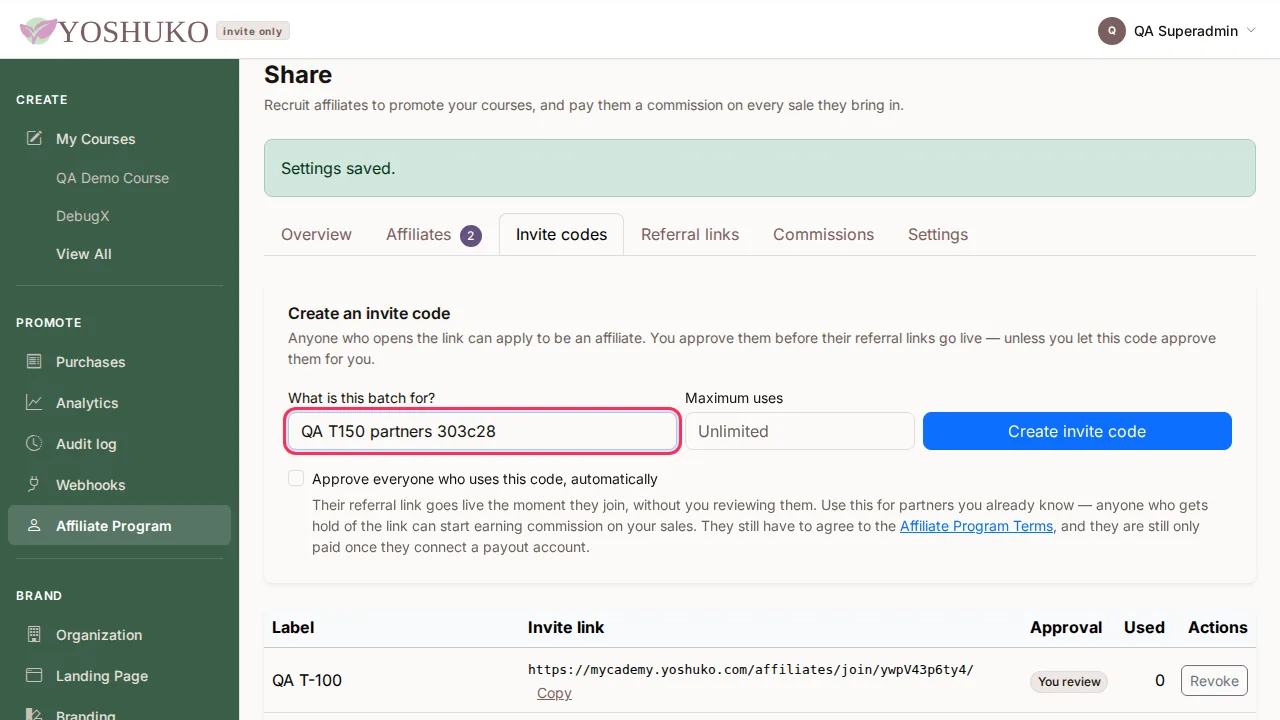
Task: Click the Audit log clock icon
Action: (34, 443)
